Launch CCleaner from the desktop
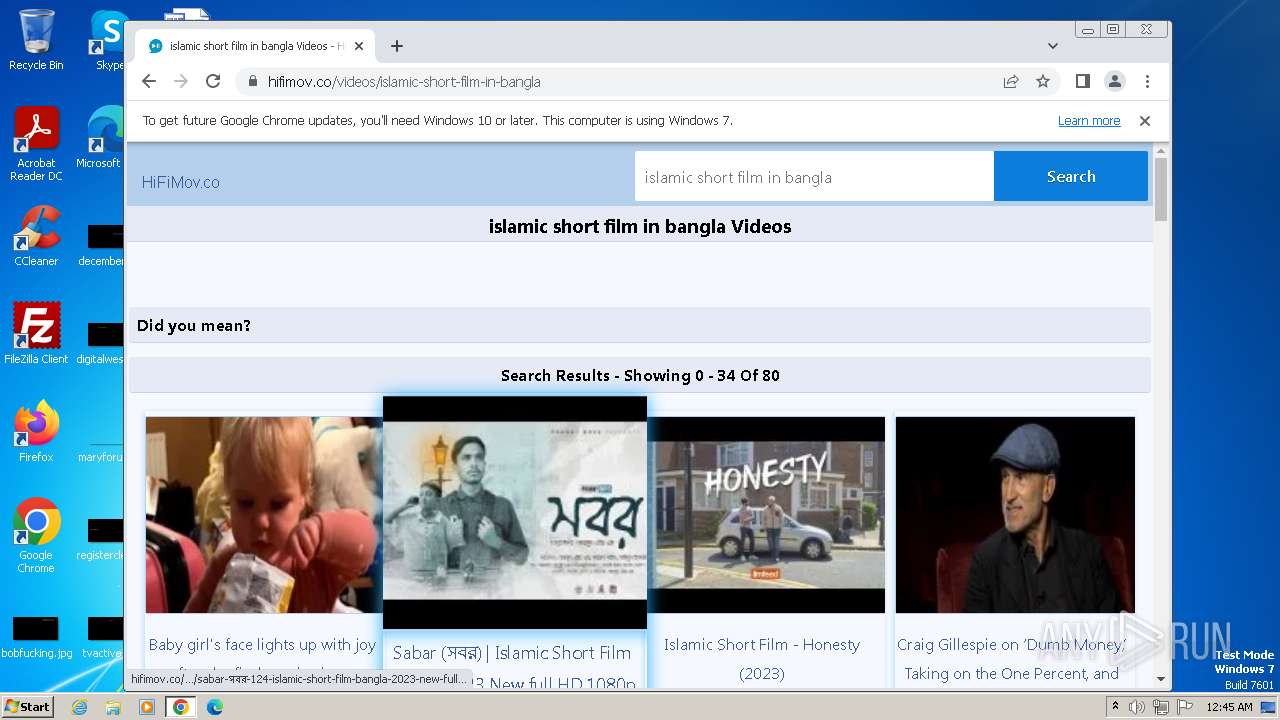Image resolution: width=1280 pixels, height=720 pixels. [36, 237]
